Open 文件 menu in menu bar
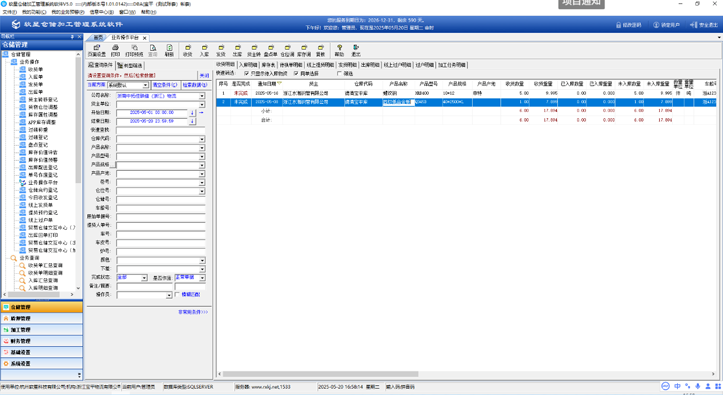 click(x=9, y=12)
